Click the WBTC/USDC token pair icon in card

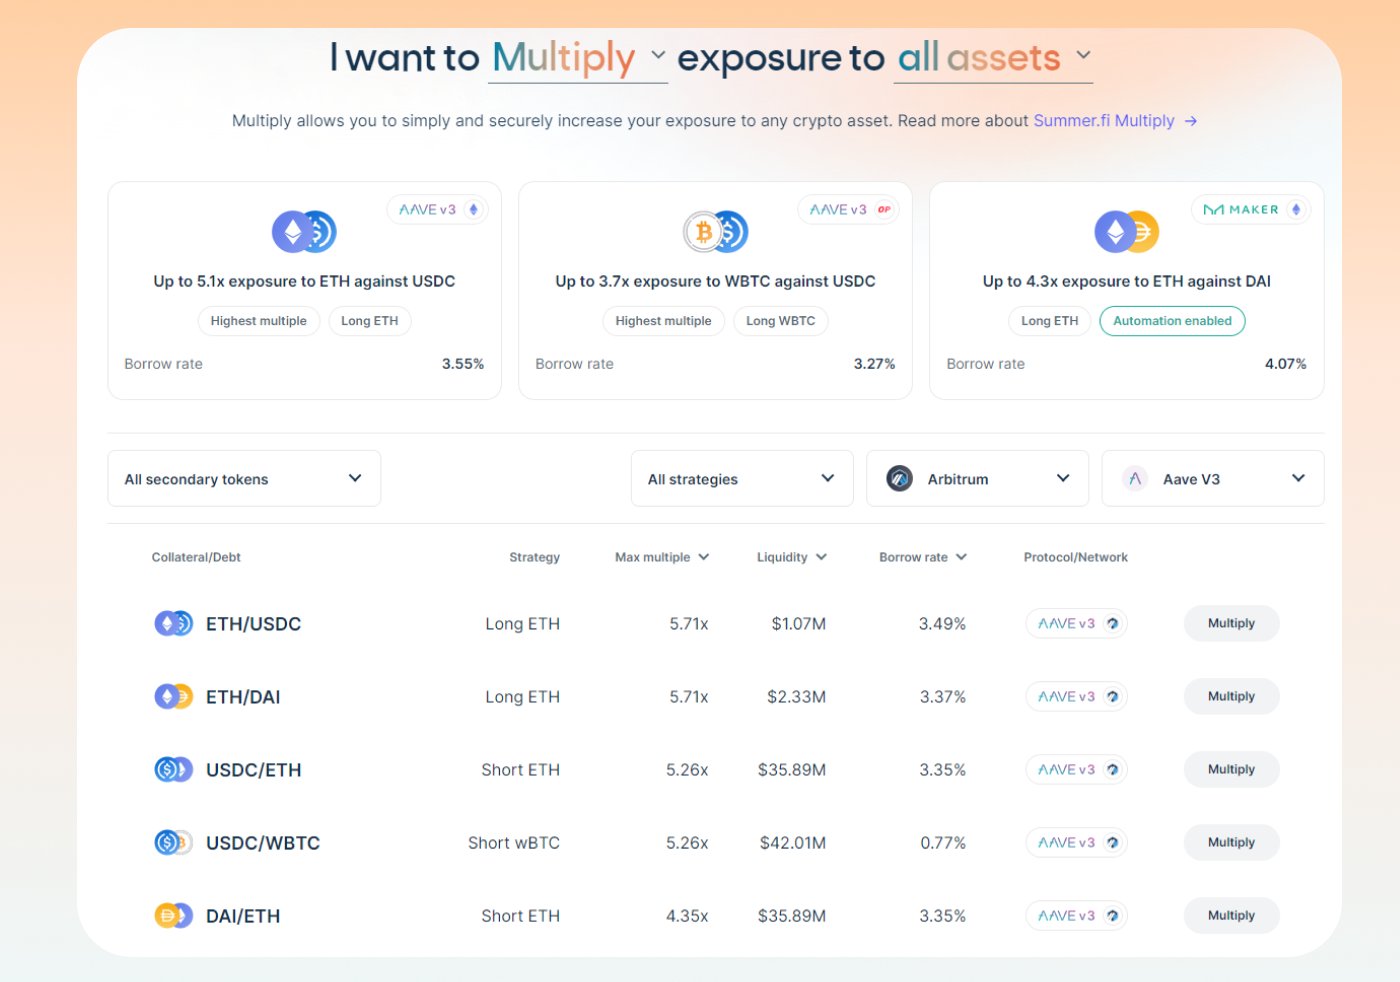pyautogui.click(x=715, y=232)
